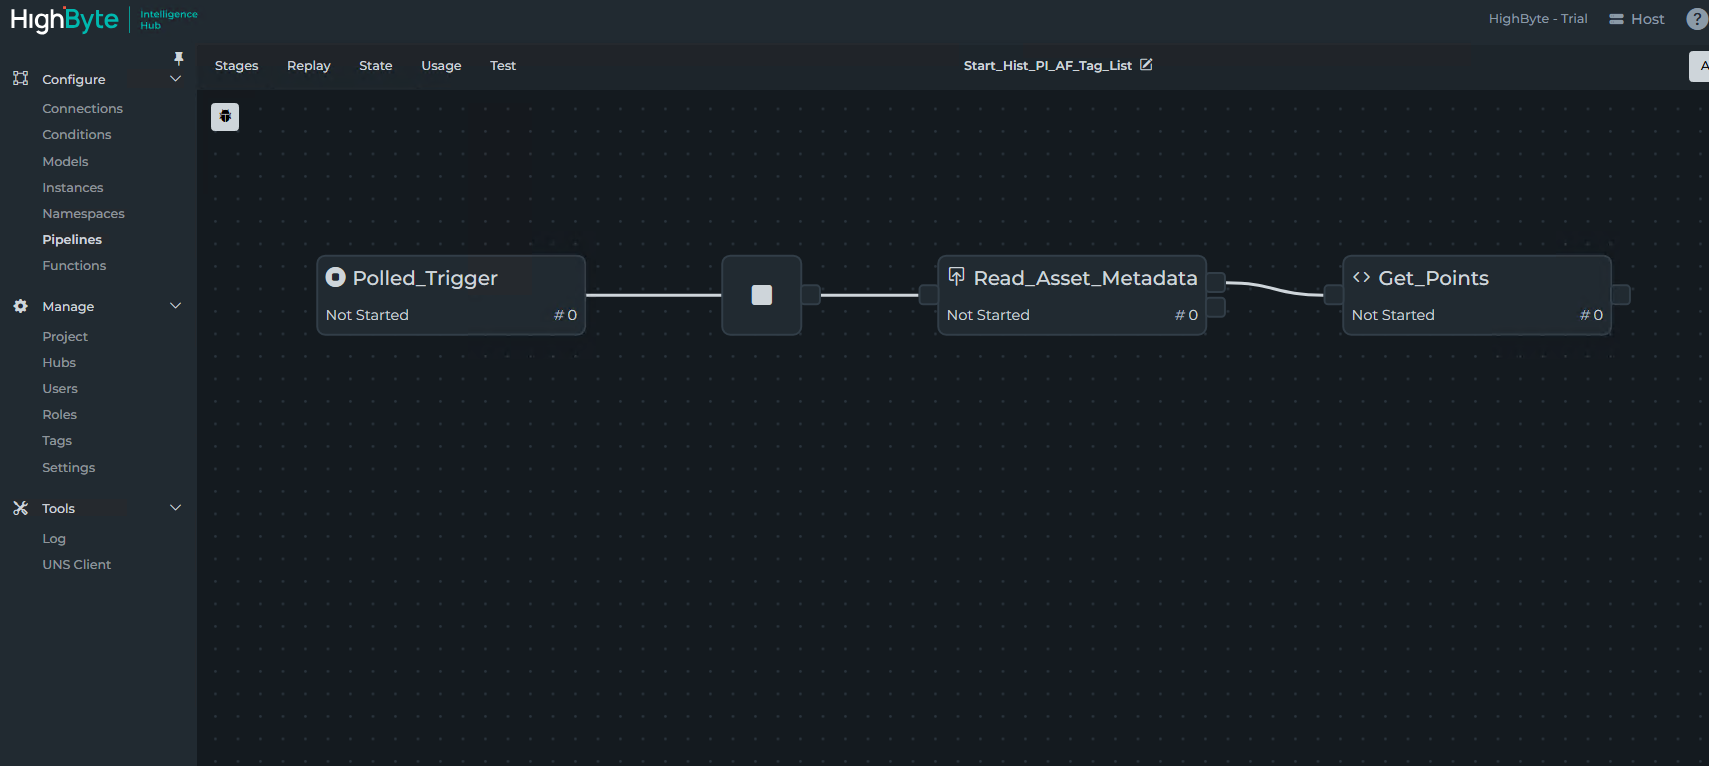This screenshot has height=766, width=1709.
Task: Click the Polled_Trigger circle icon
Action: 336,277
